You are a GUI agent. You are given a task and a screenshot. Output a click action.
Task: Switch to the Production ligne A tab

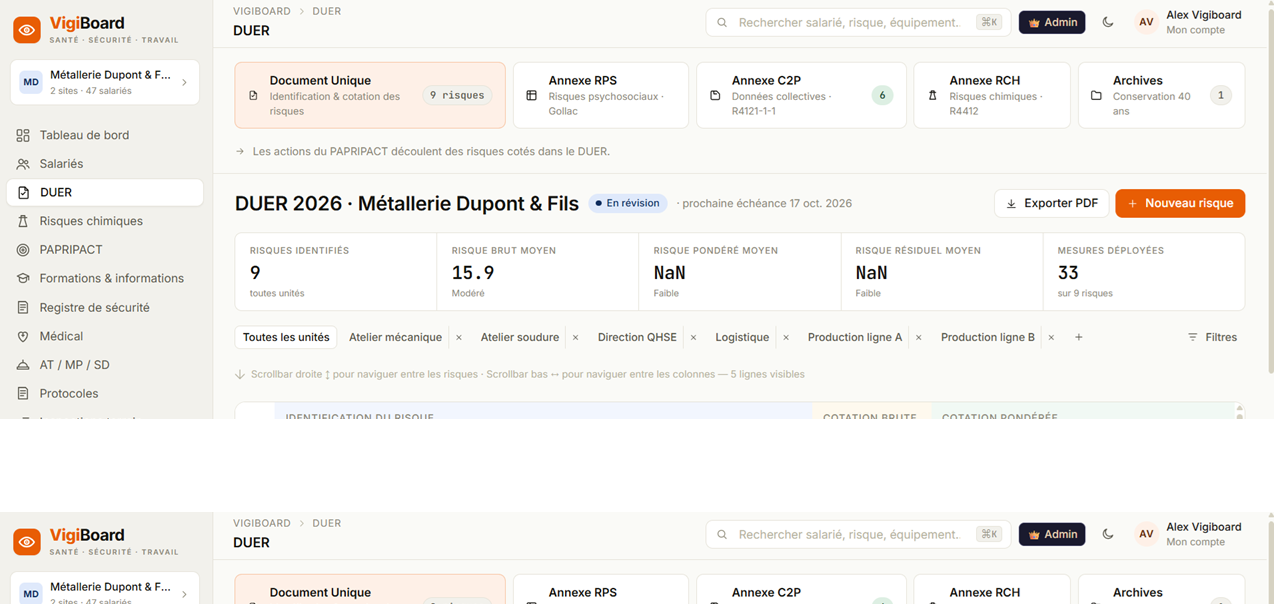click(855, 338)
